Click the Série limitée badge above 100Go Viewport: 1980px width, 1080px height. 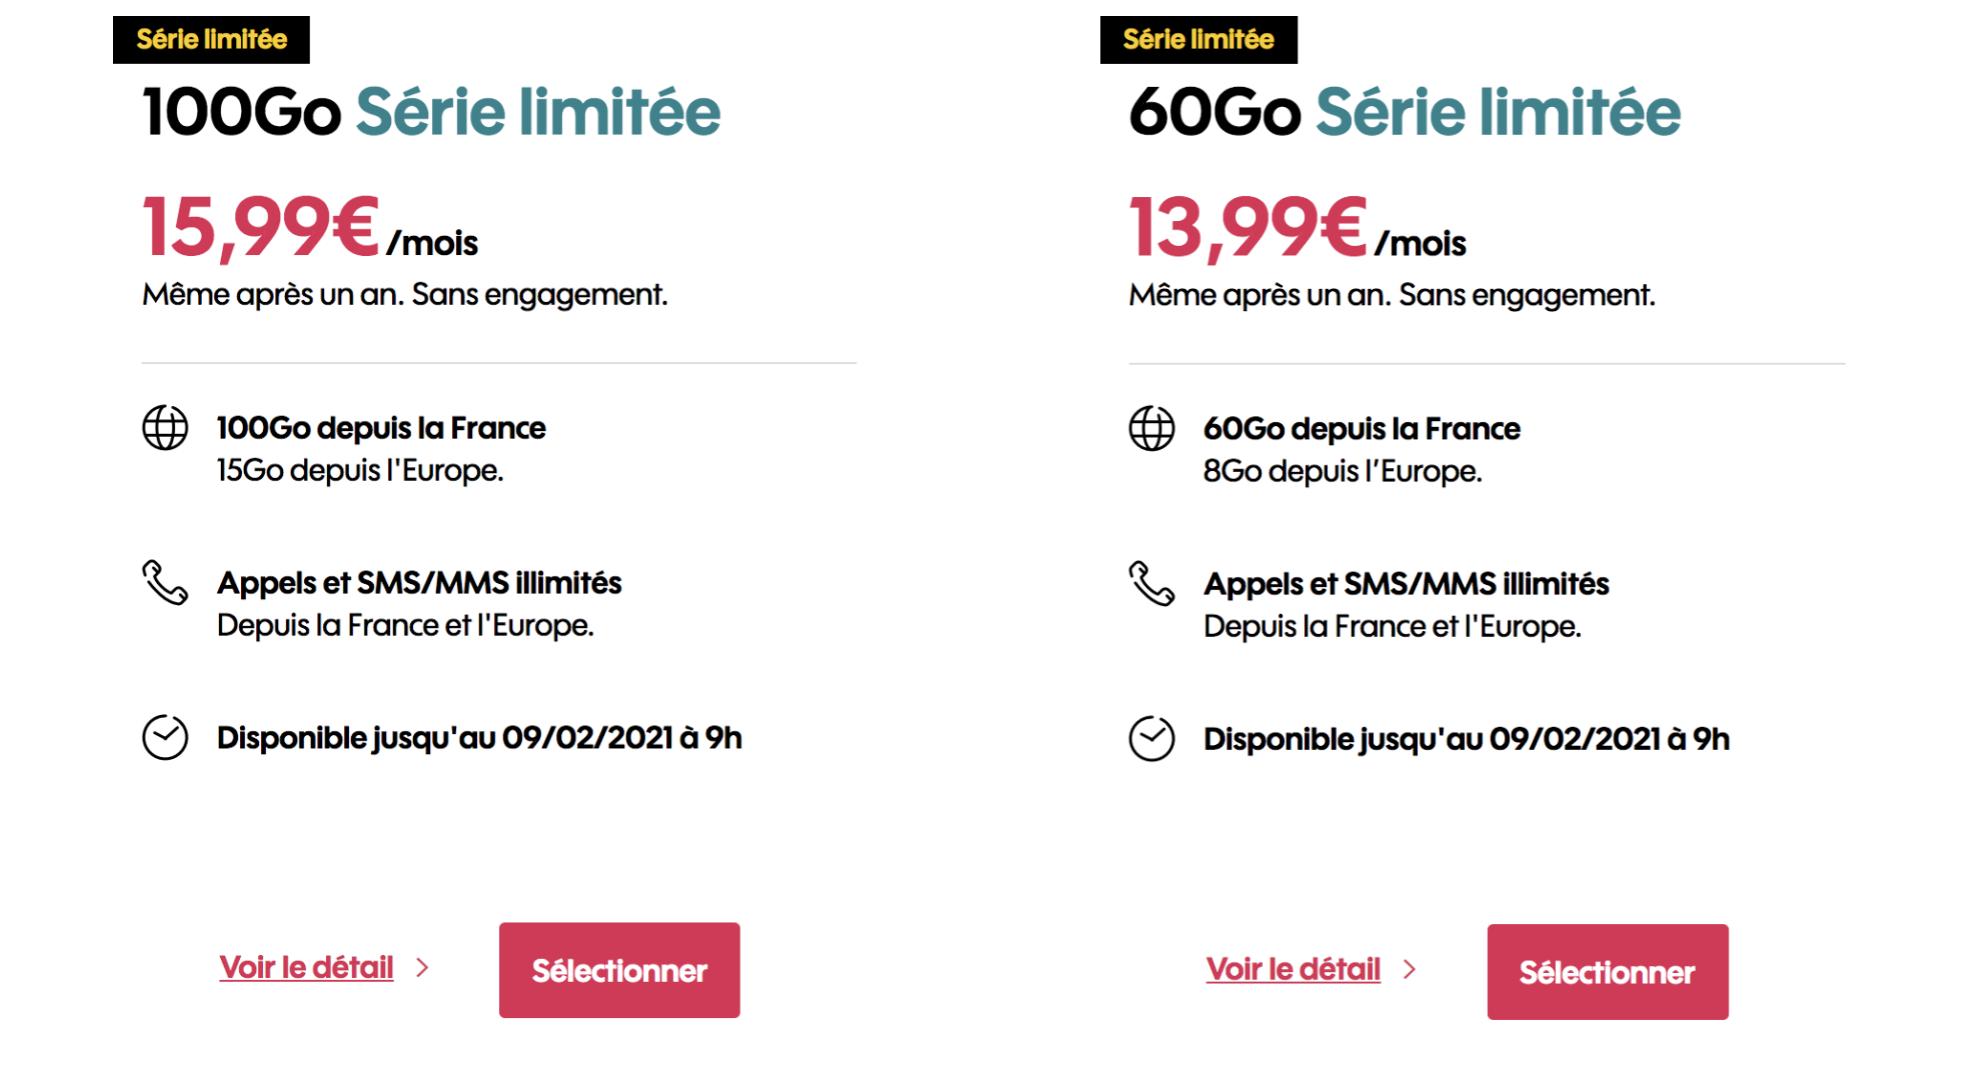point(211,40)
